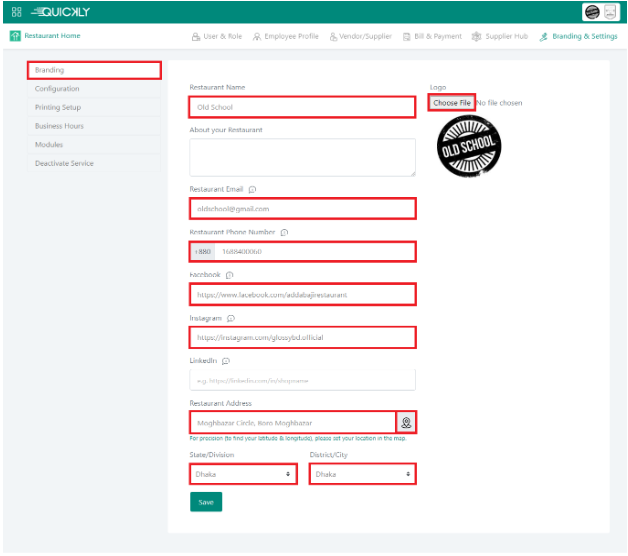
Task: Click the Facebook field help icon
Action: 229,275
